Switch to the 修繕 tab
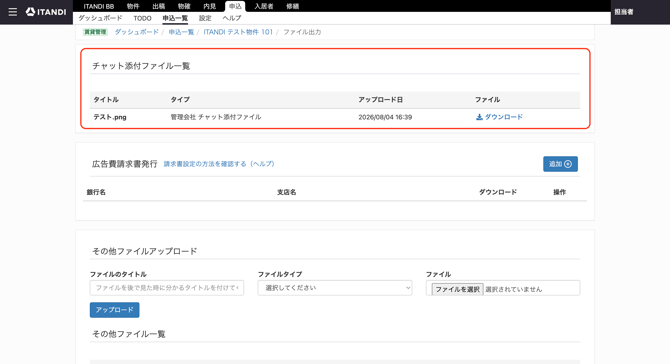The image size is (670, 364). pos(292,6)
